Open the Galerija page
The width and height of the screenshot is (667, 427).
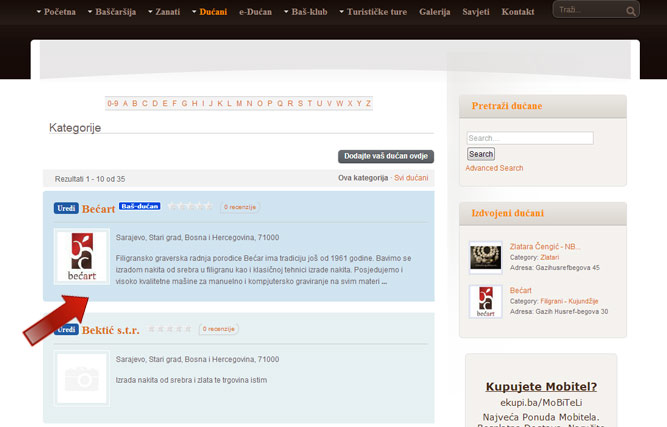tap(434, 12)
